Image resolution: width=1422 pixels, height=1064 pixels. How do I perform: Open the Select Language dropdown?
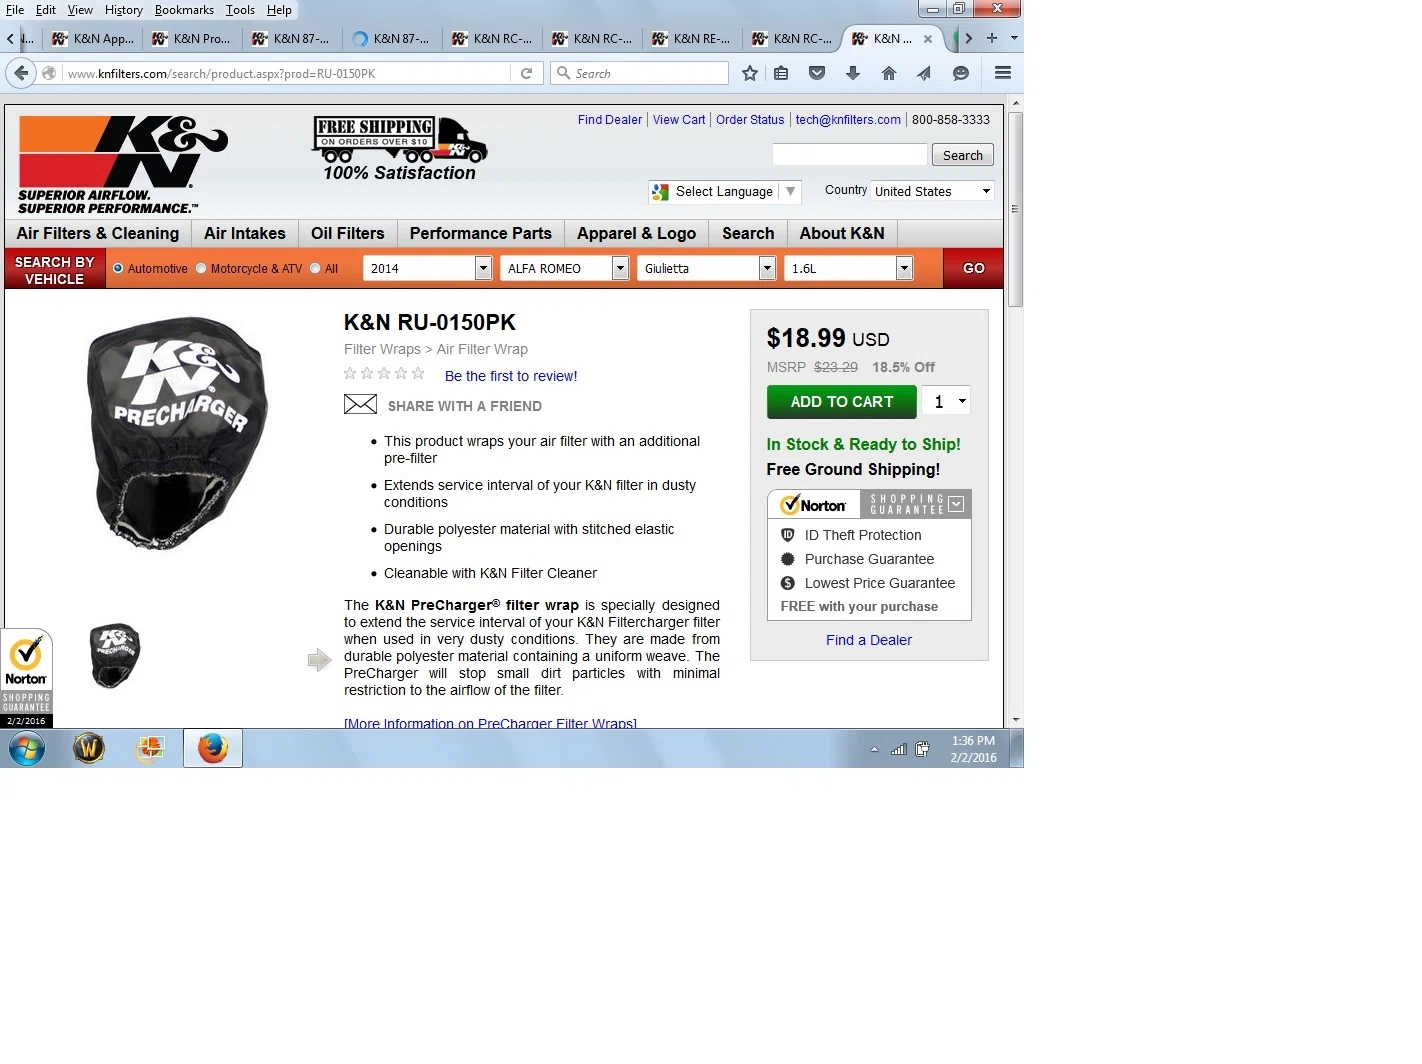pos(724,191)
